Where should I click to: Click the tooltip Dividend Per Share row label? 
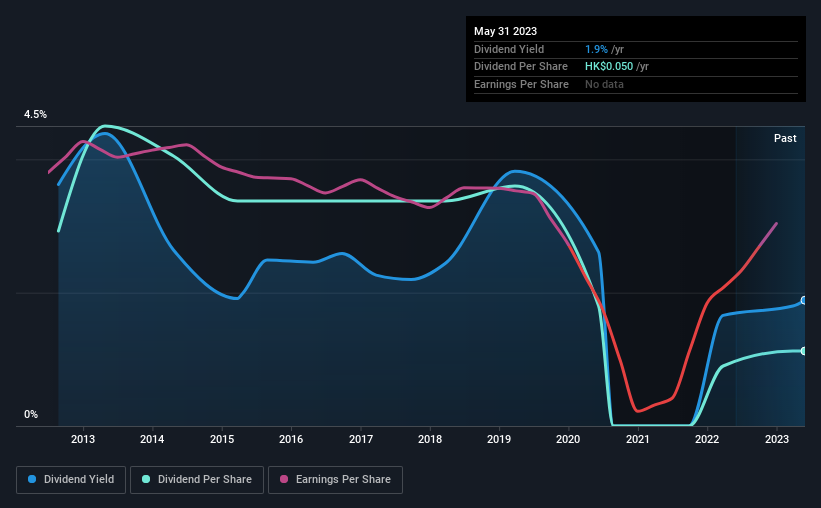click(521, 67)
